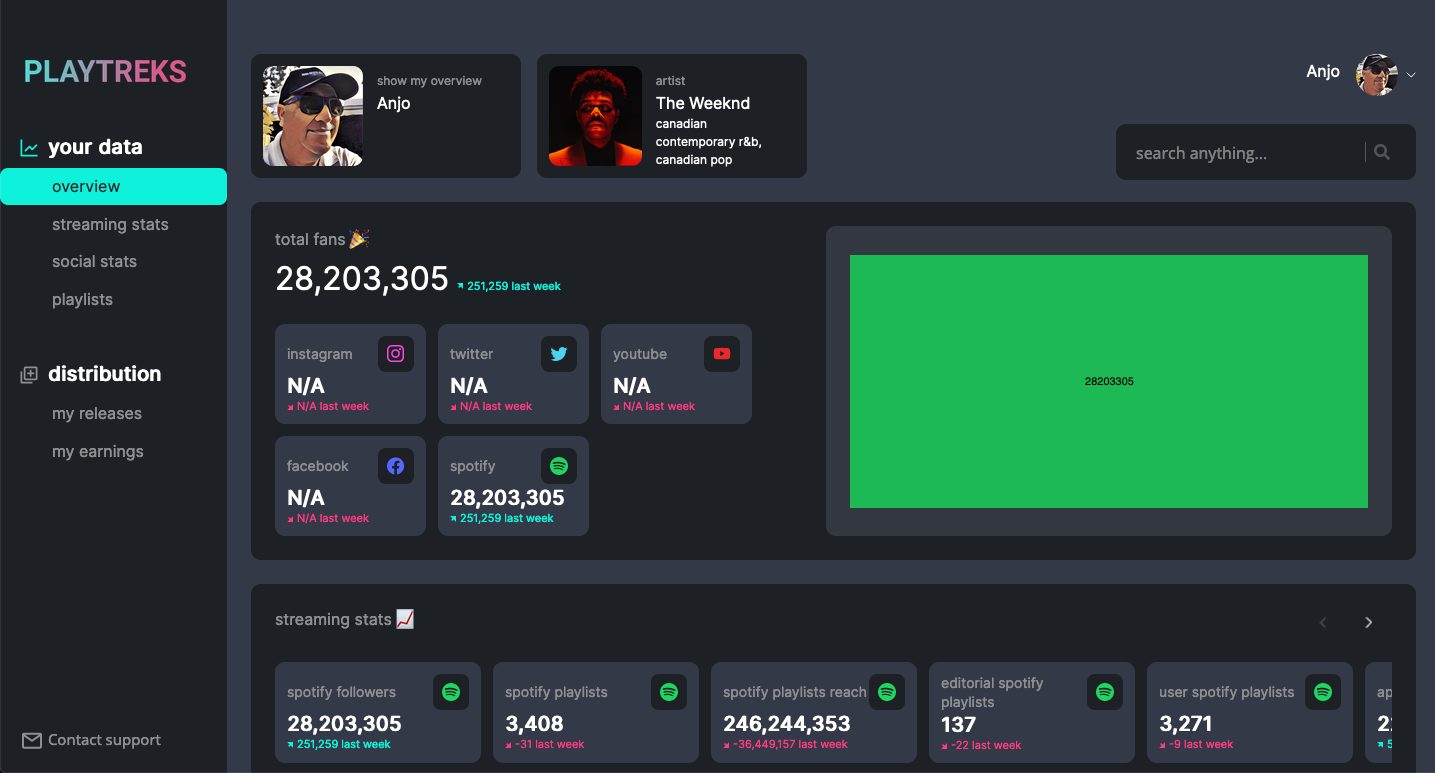This screenshot has width=1435, height=773.
Task: Click the green fans treemap block
Action: point(1109,381)
